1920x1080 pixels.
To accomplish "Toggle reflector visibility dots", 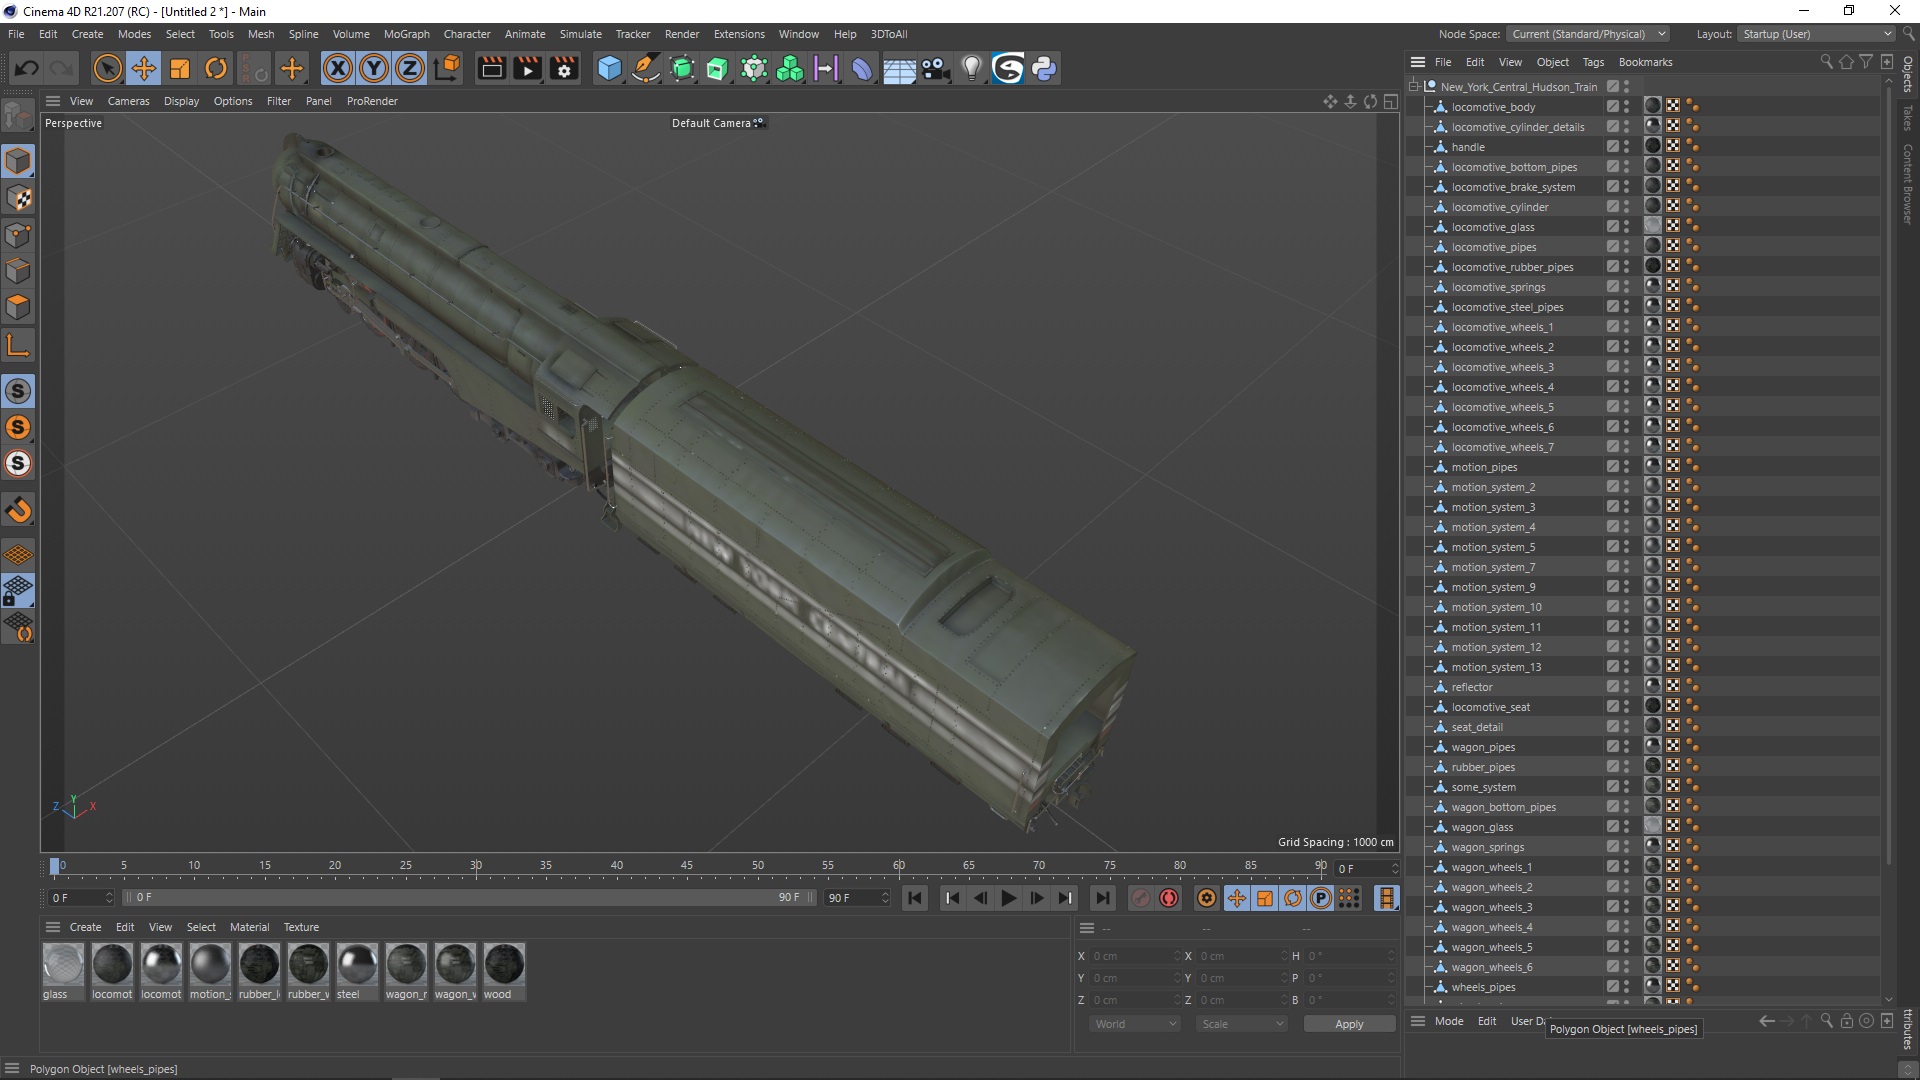I will [x=1626, y=687].
